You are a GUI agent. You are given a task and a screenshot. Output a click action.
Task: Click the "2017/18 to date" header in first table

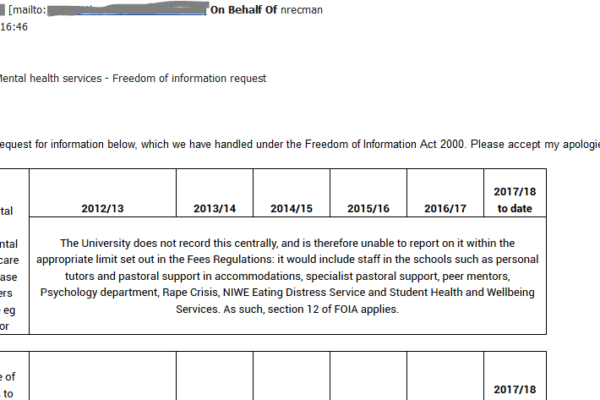pos(515,200)
